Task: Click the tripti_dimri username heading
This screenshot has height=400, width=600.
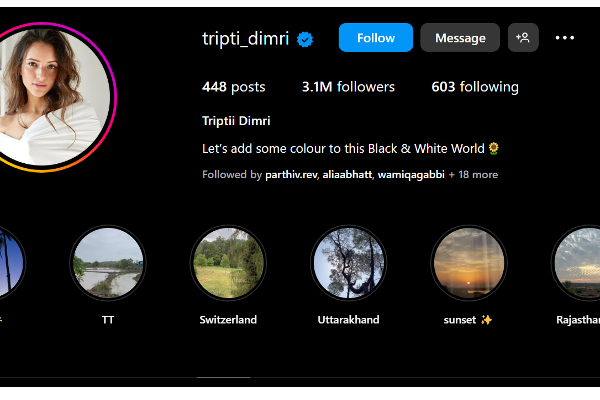Action: tap(245, 39)
